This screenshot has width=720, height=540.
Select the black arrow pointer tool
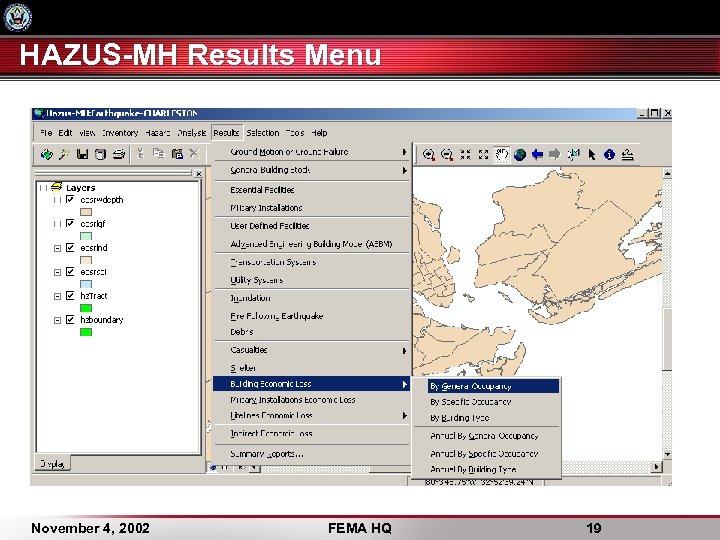[x=591, y=155]
